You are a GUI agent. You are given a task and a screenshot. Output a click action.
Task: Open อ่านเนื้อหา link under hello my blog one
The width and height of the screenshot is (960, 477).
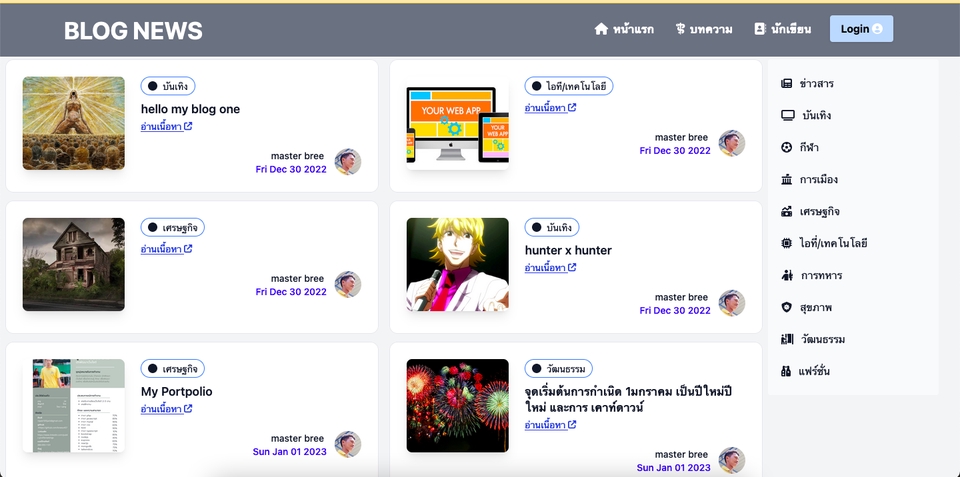pyautogui.click(x=167, y=127)
